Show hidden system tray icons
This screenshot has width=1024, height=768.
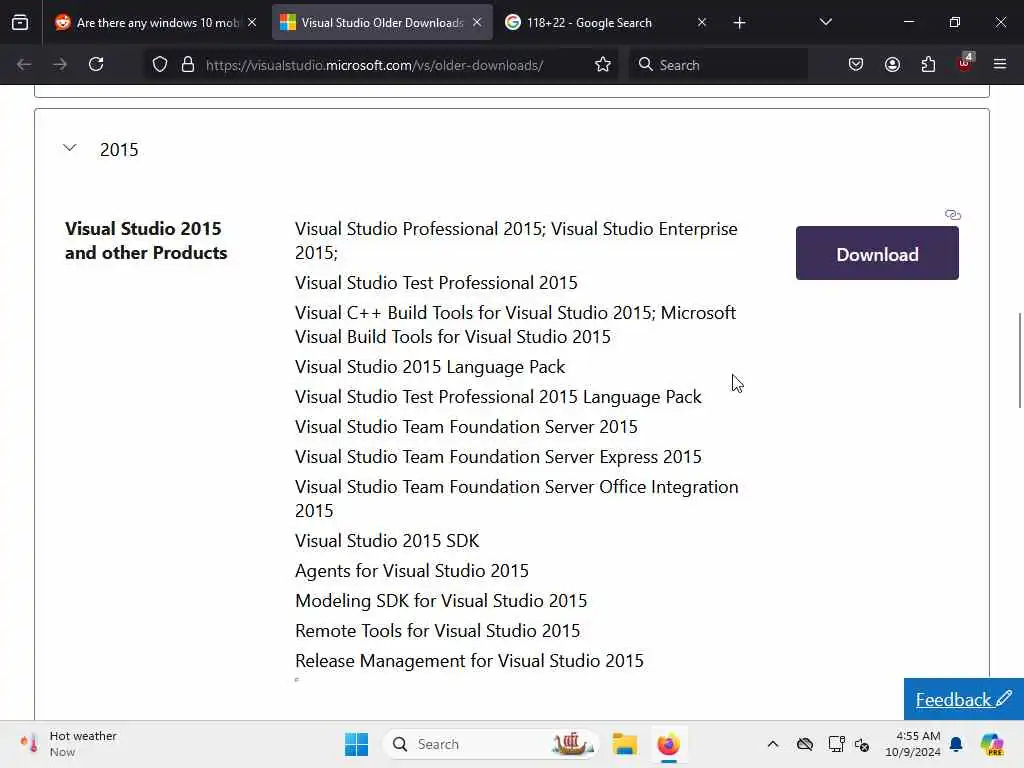773,744
